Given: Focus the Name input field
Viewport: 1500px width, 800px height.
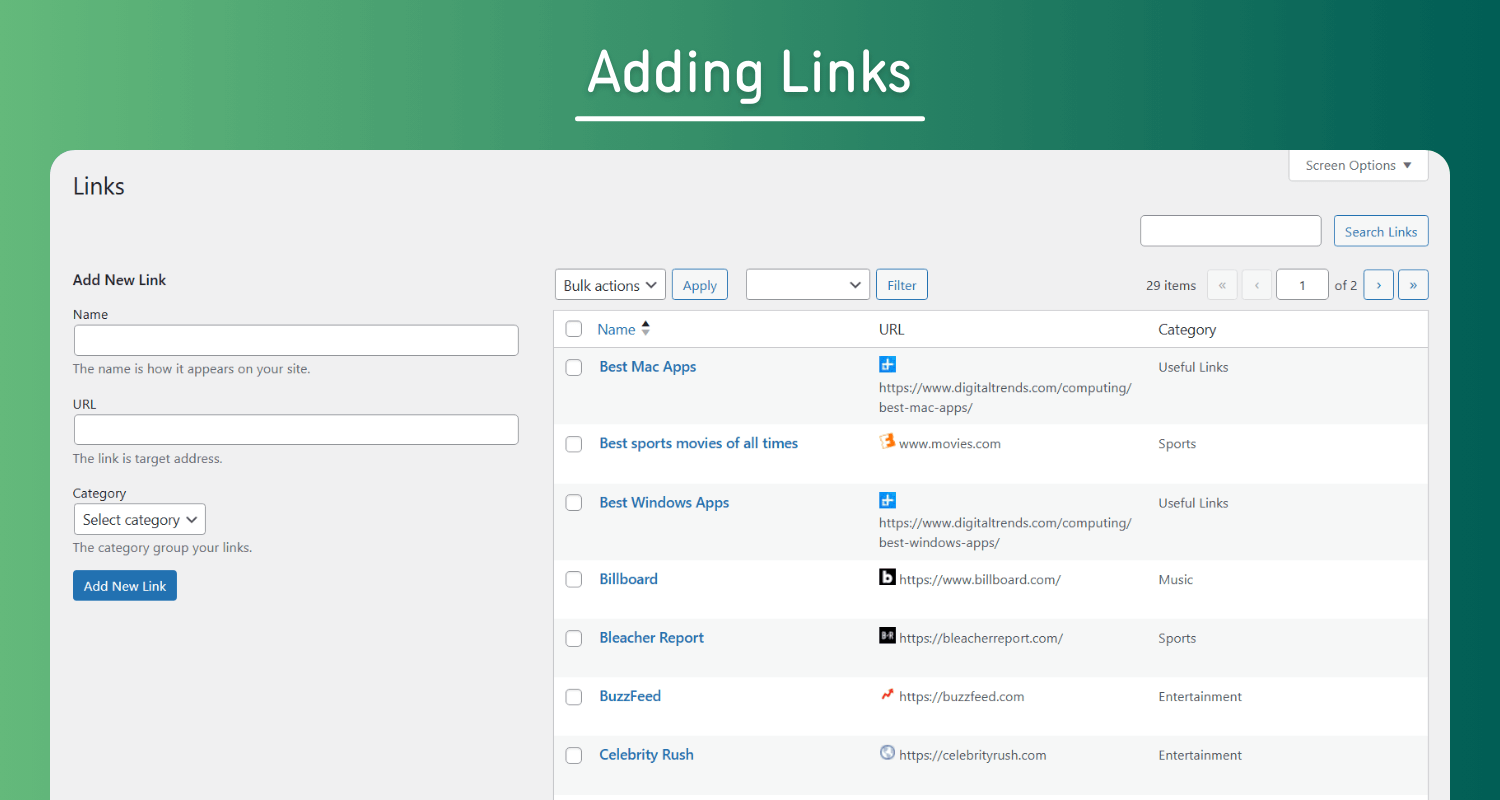Looking at the screenshot, I should 296,340.
